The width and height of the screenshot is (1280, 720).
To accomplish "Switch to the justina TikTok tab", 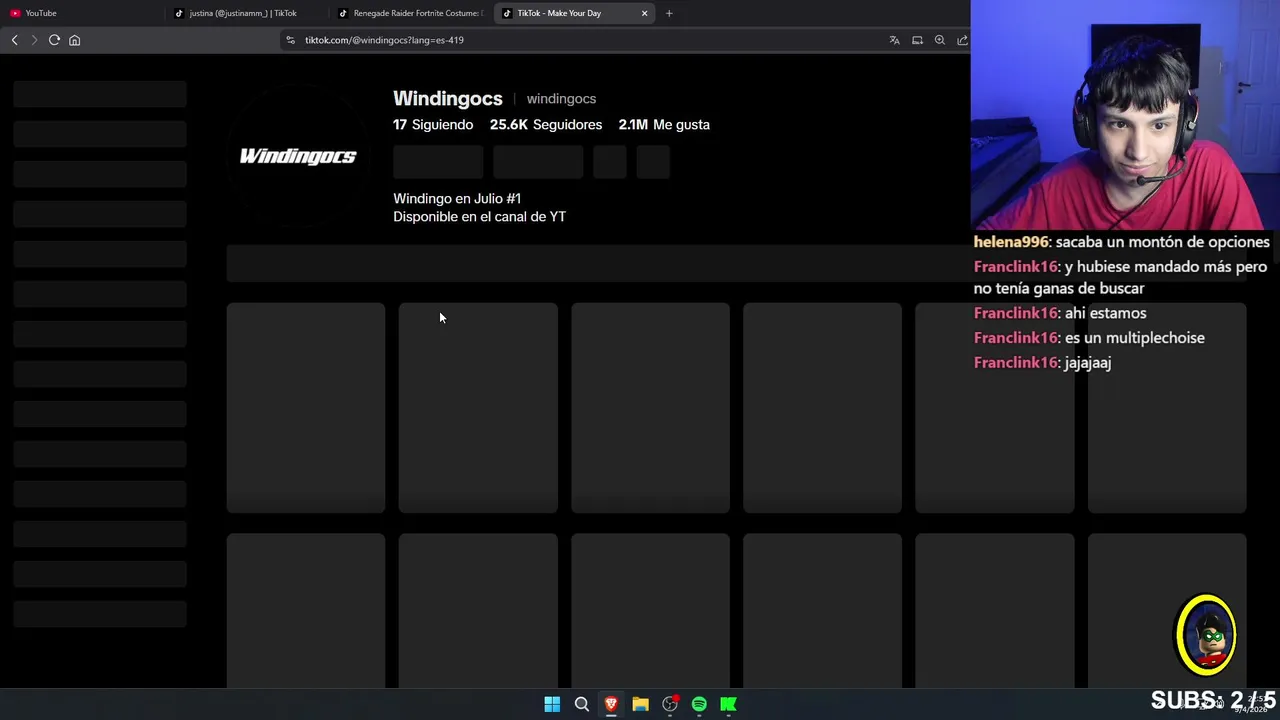I will (246, 13).
